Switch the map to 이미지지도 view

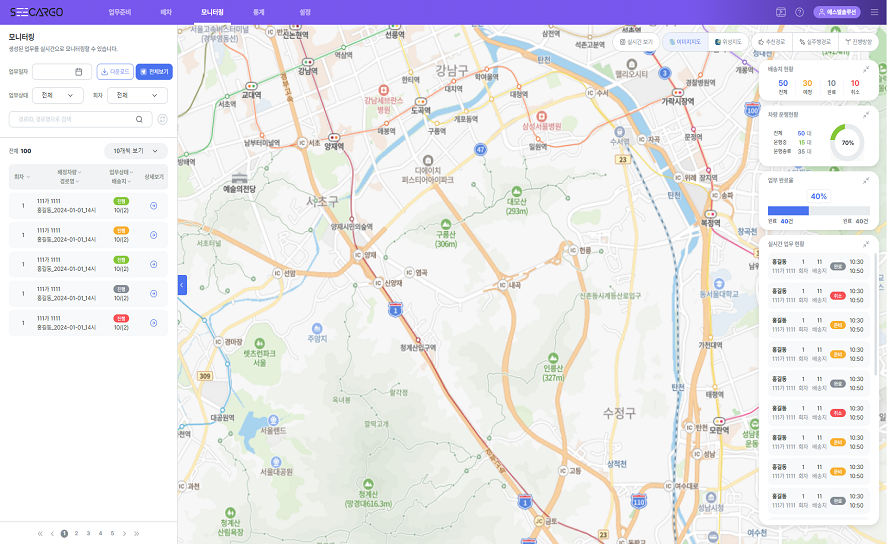(687, 43)
